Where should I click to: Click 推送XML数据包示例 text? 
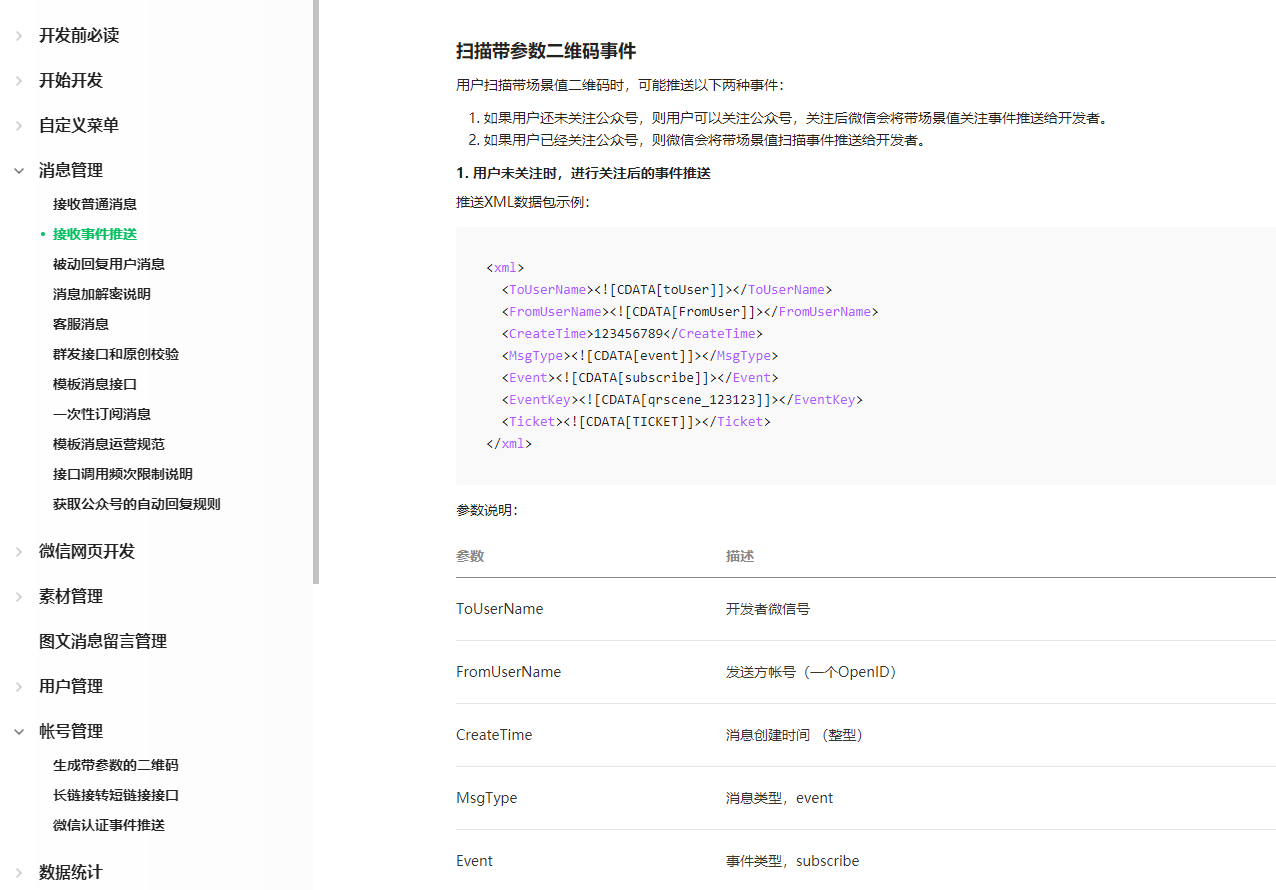(x=523, y=202)
